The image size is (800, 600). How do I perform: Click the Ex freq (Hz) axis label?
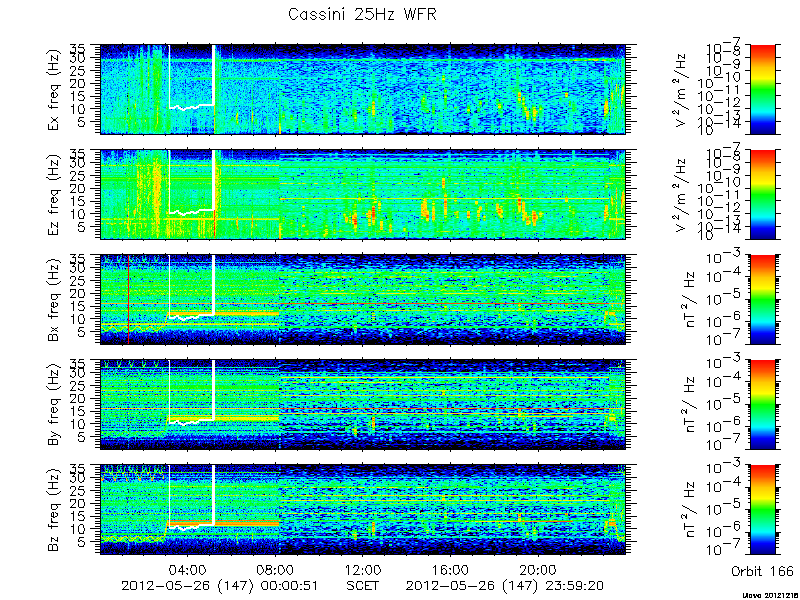[55, 90]
